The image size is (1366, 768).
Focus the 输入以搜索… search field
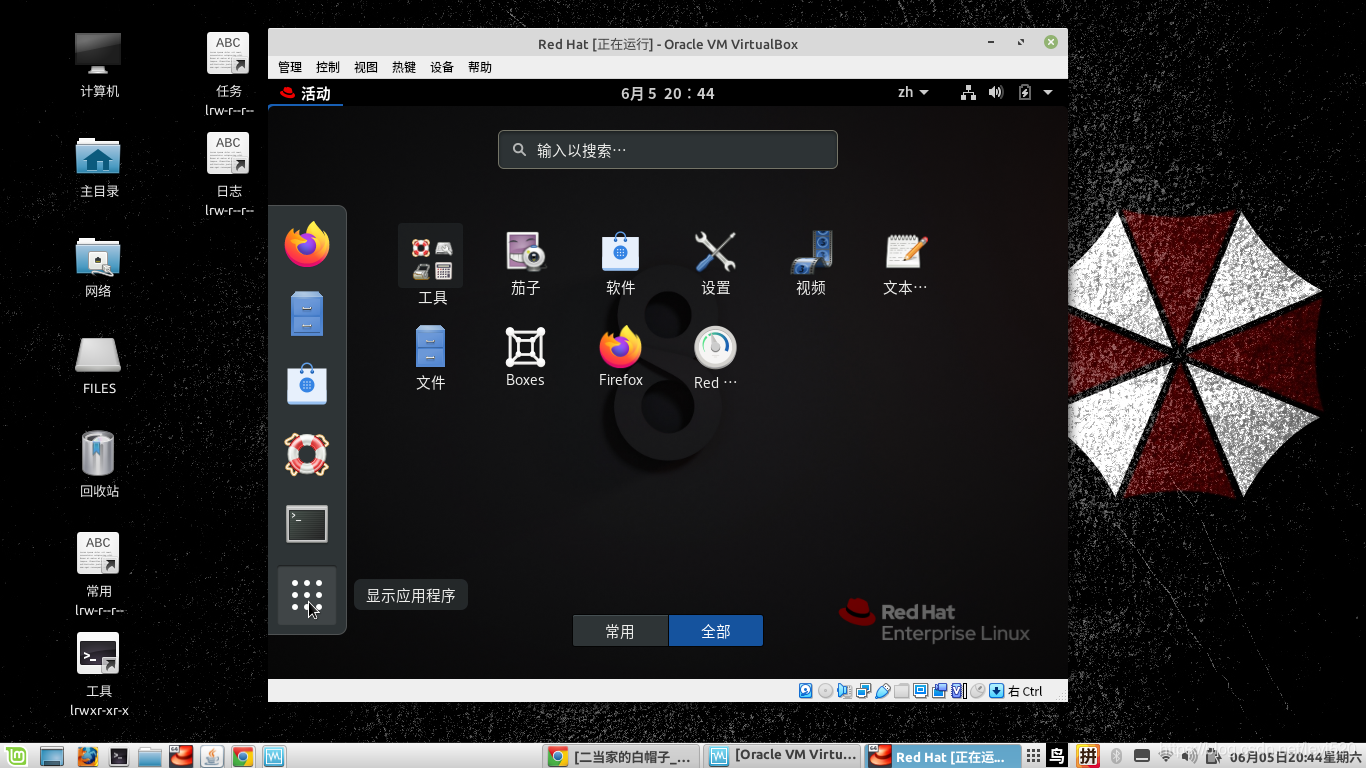(668, 150)
